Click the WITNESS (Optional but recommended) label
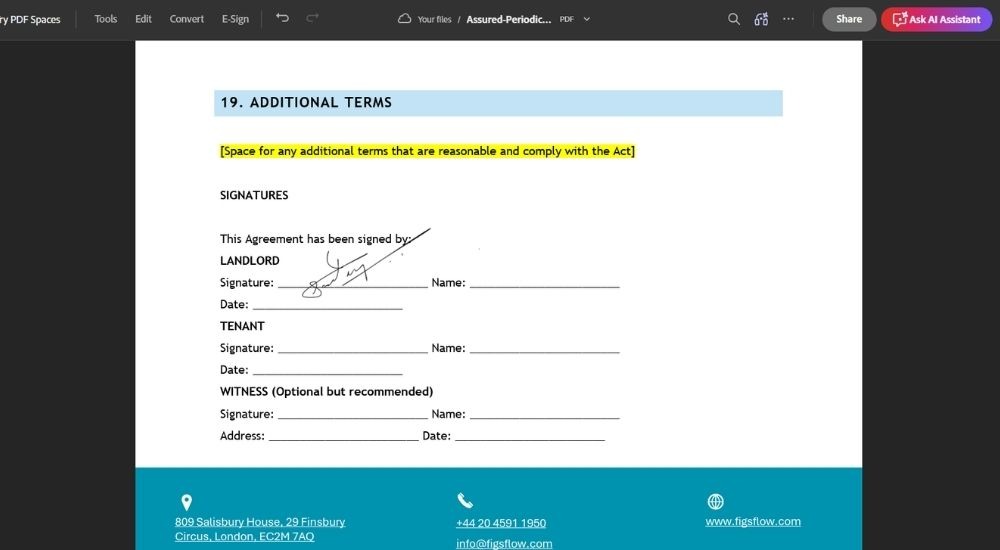 click(327, 392)
